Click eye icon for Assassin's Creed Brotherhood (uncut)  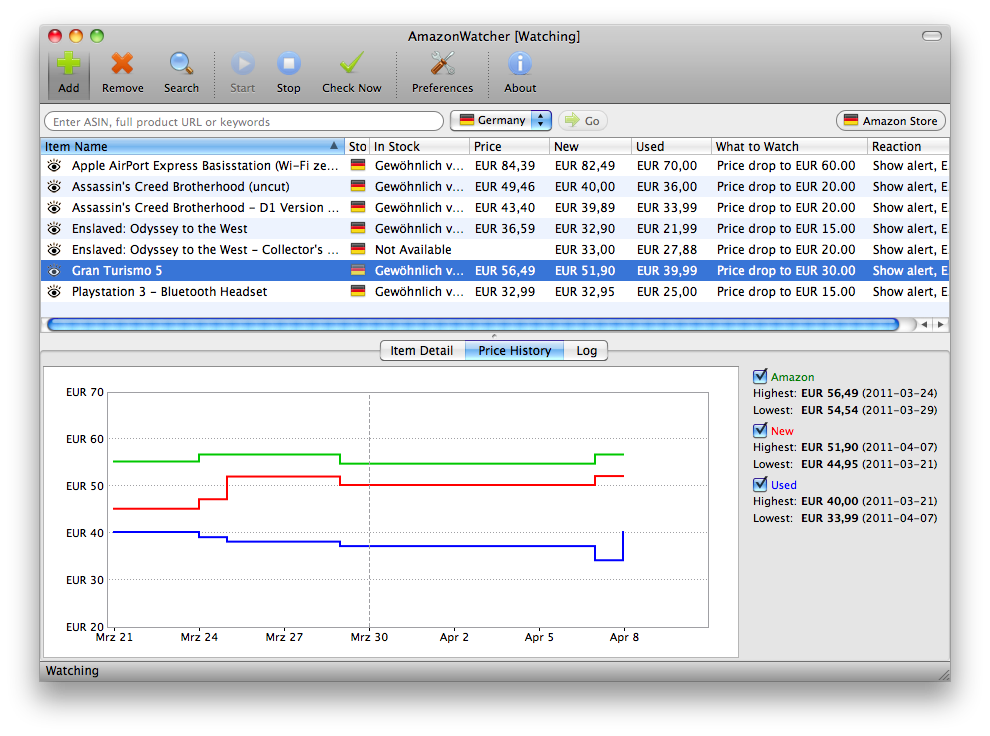click(x=54, y=187)
